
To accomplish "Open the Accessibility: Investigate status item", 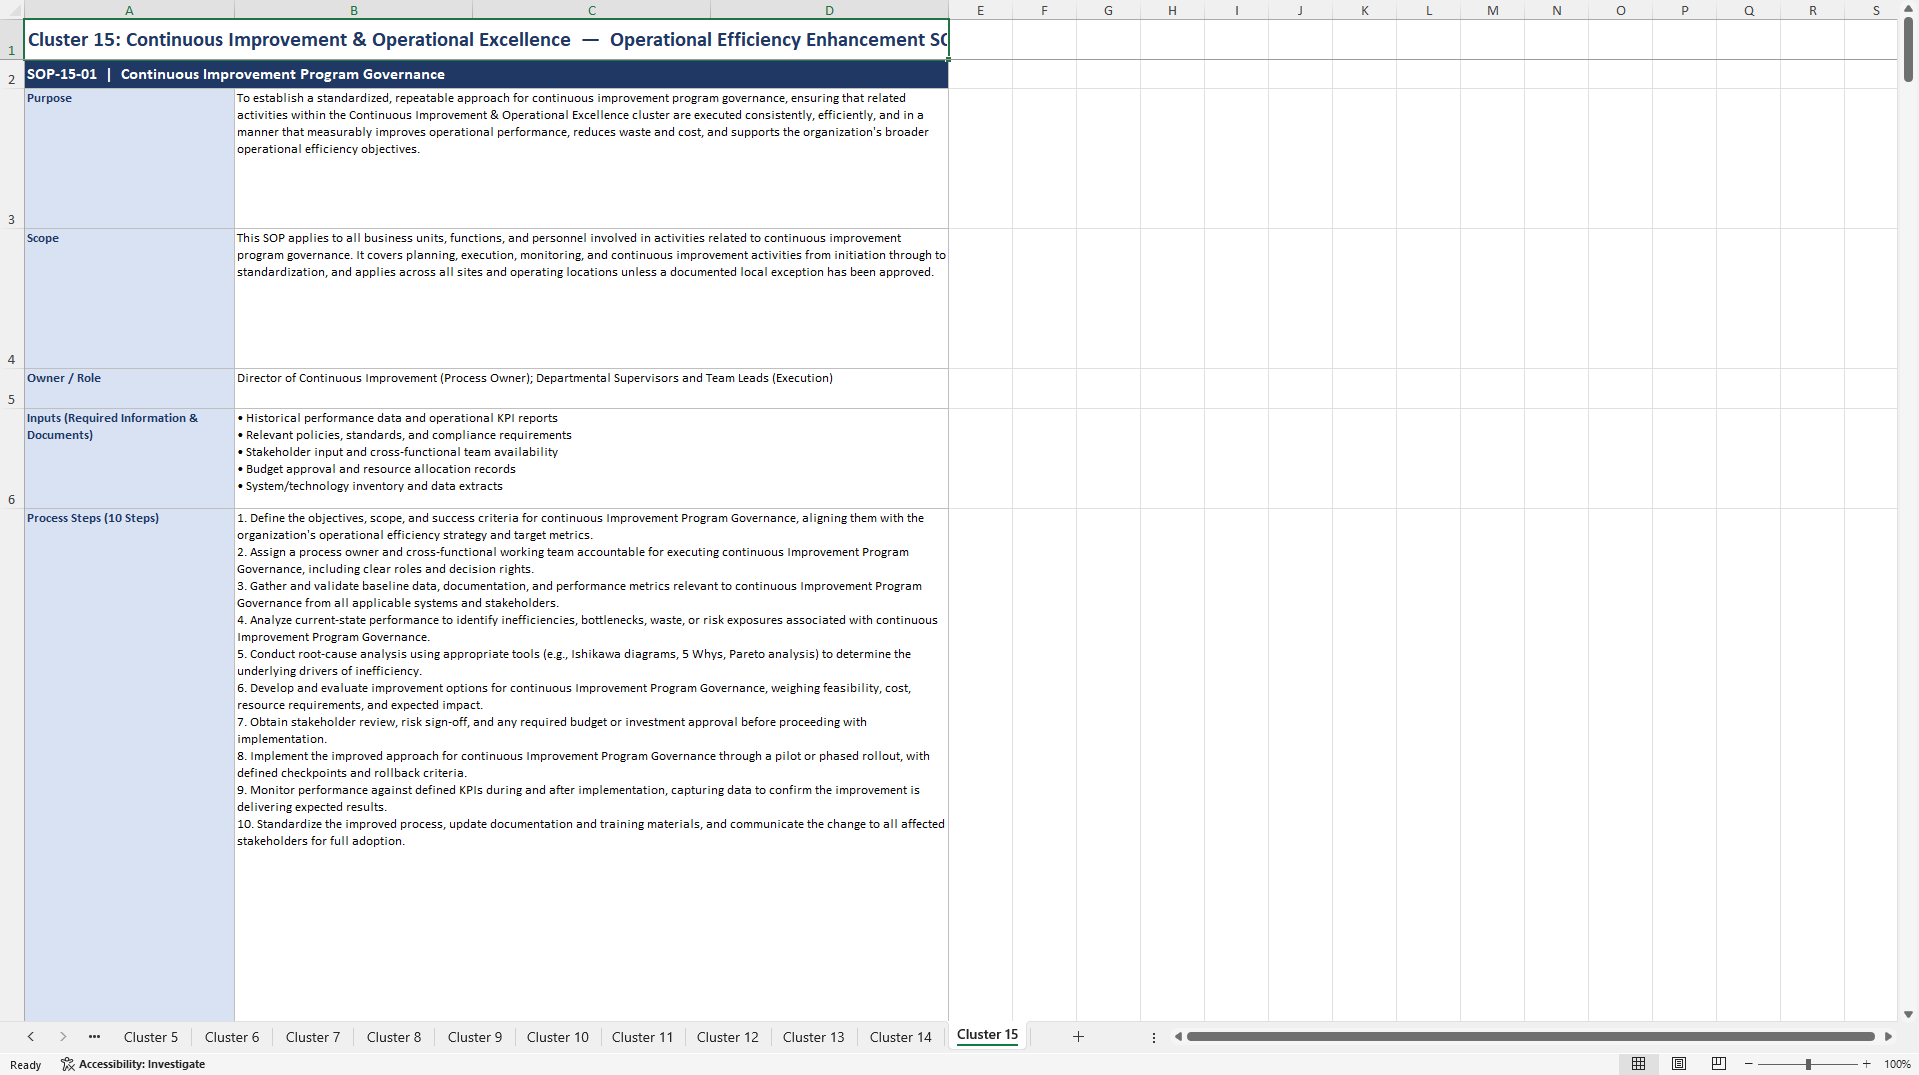I will pos(133,1064).
